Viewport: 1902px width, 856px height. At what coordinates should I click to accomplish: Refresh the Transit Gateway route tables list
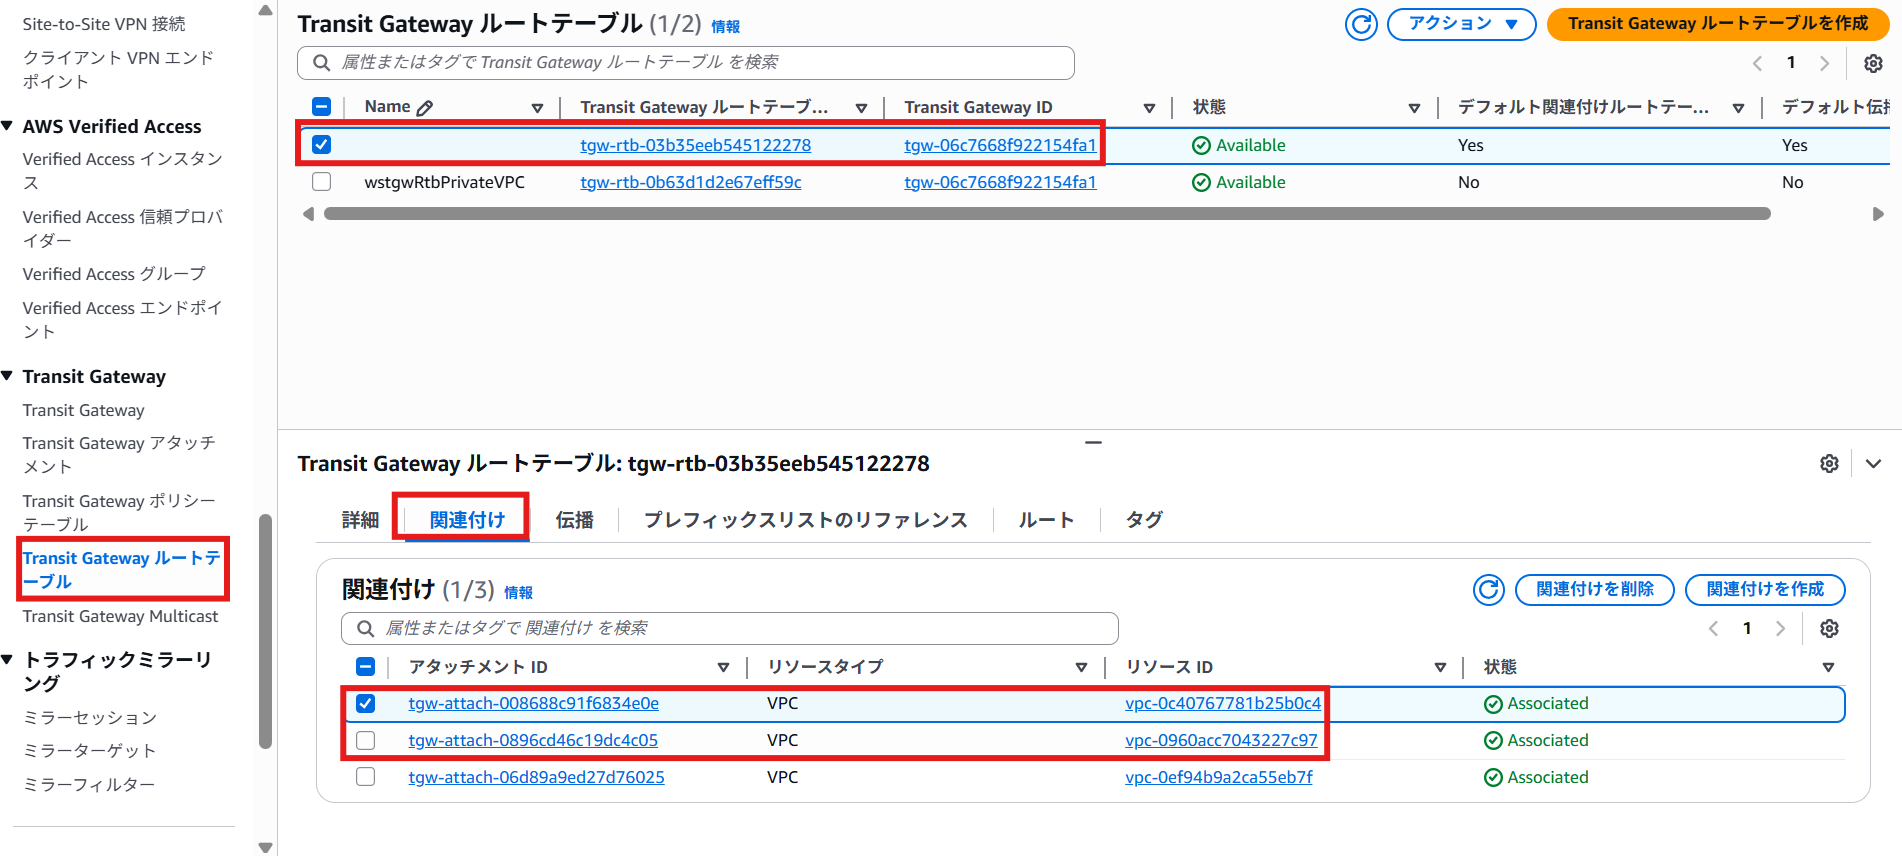click(1361, 24)
